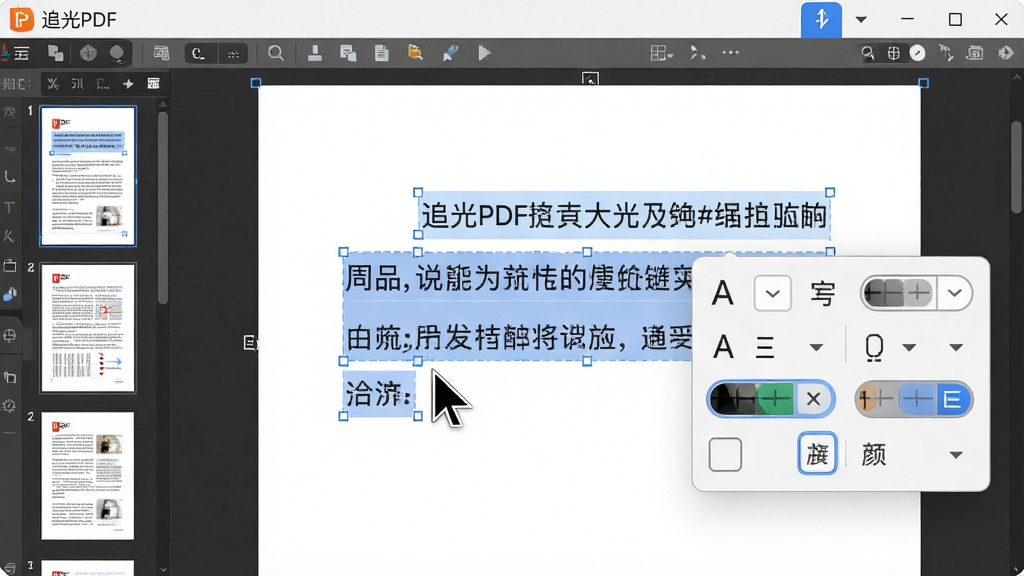Click the small text block '洽济:'
Image resolution: width=1024 pixels, height=576 pixels.
[379, 394]
